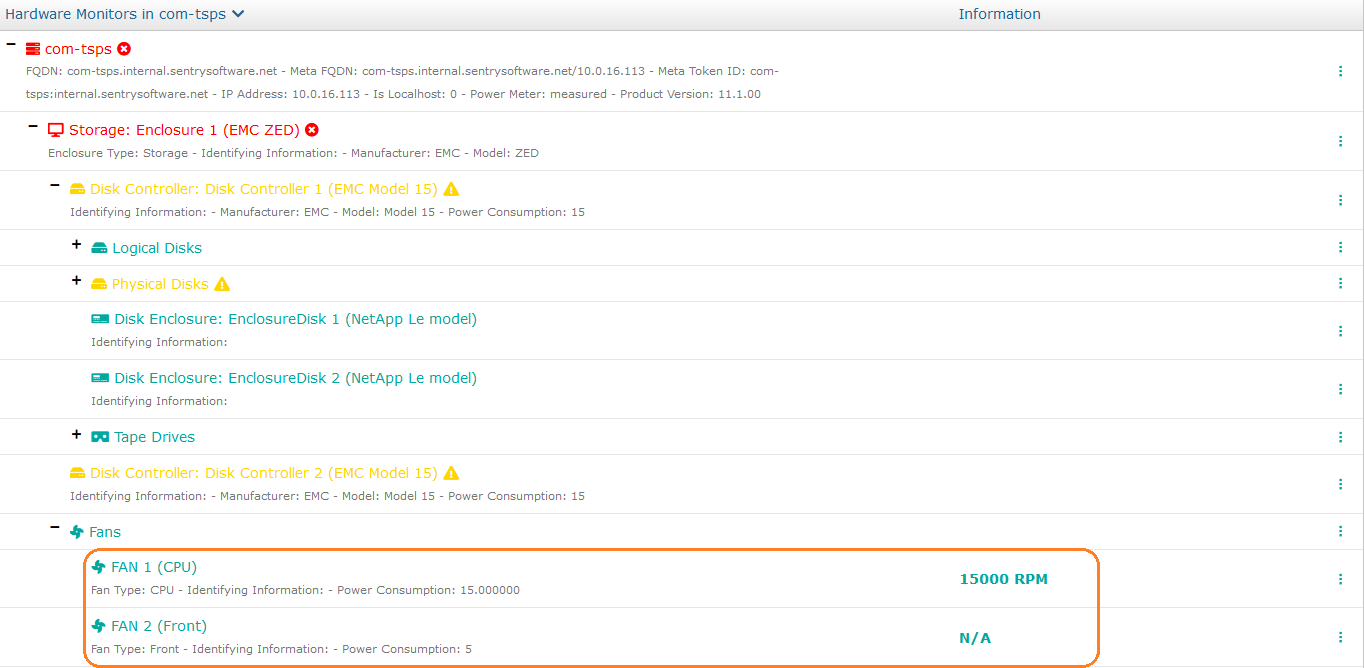The width and height of the screenshot is (1364, 668).
Task: Click the Information column header
Action: point(999,14)
